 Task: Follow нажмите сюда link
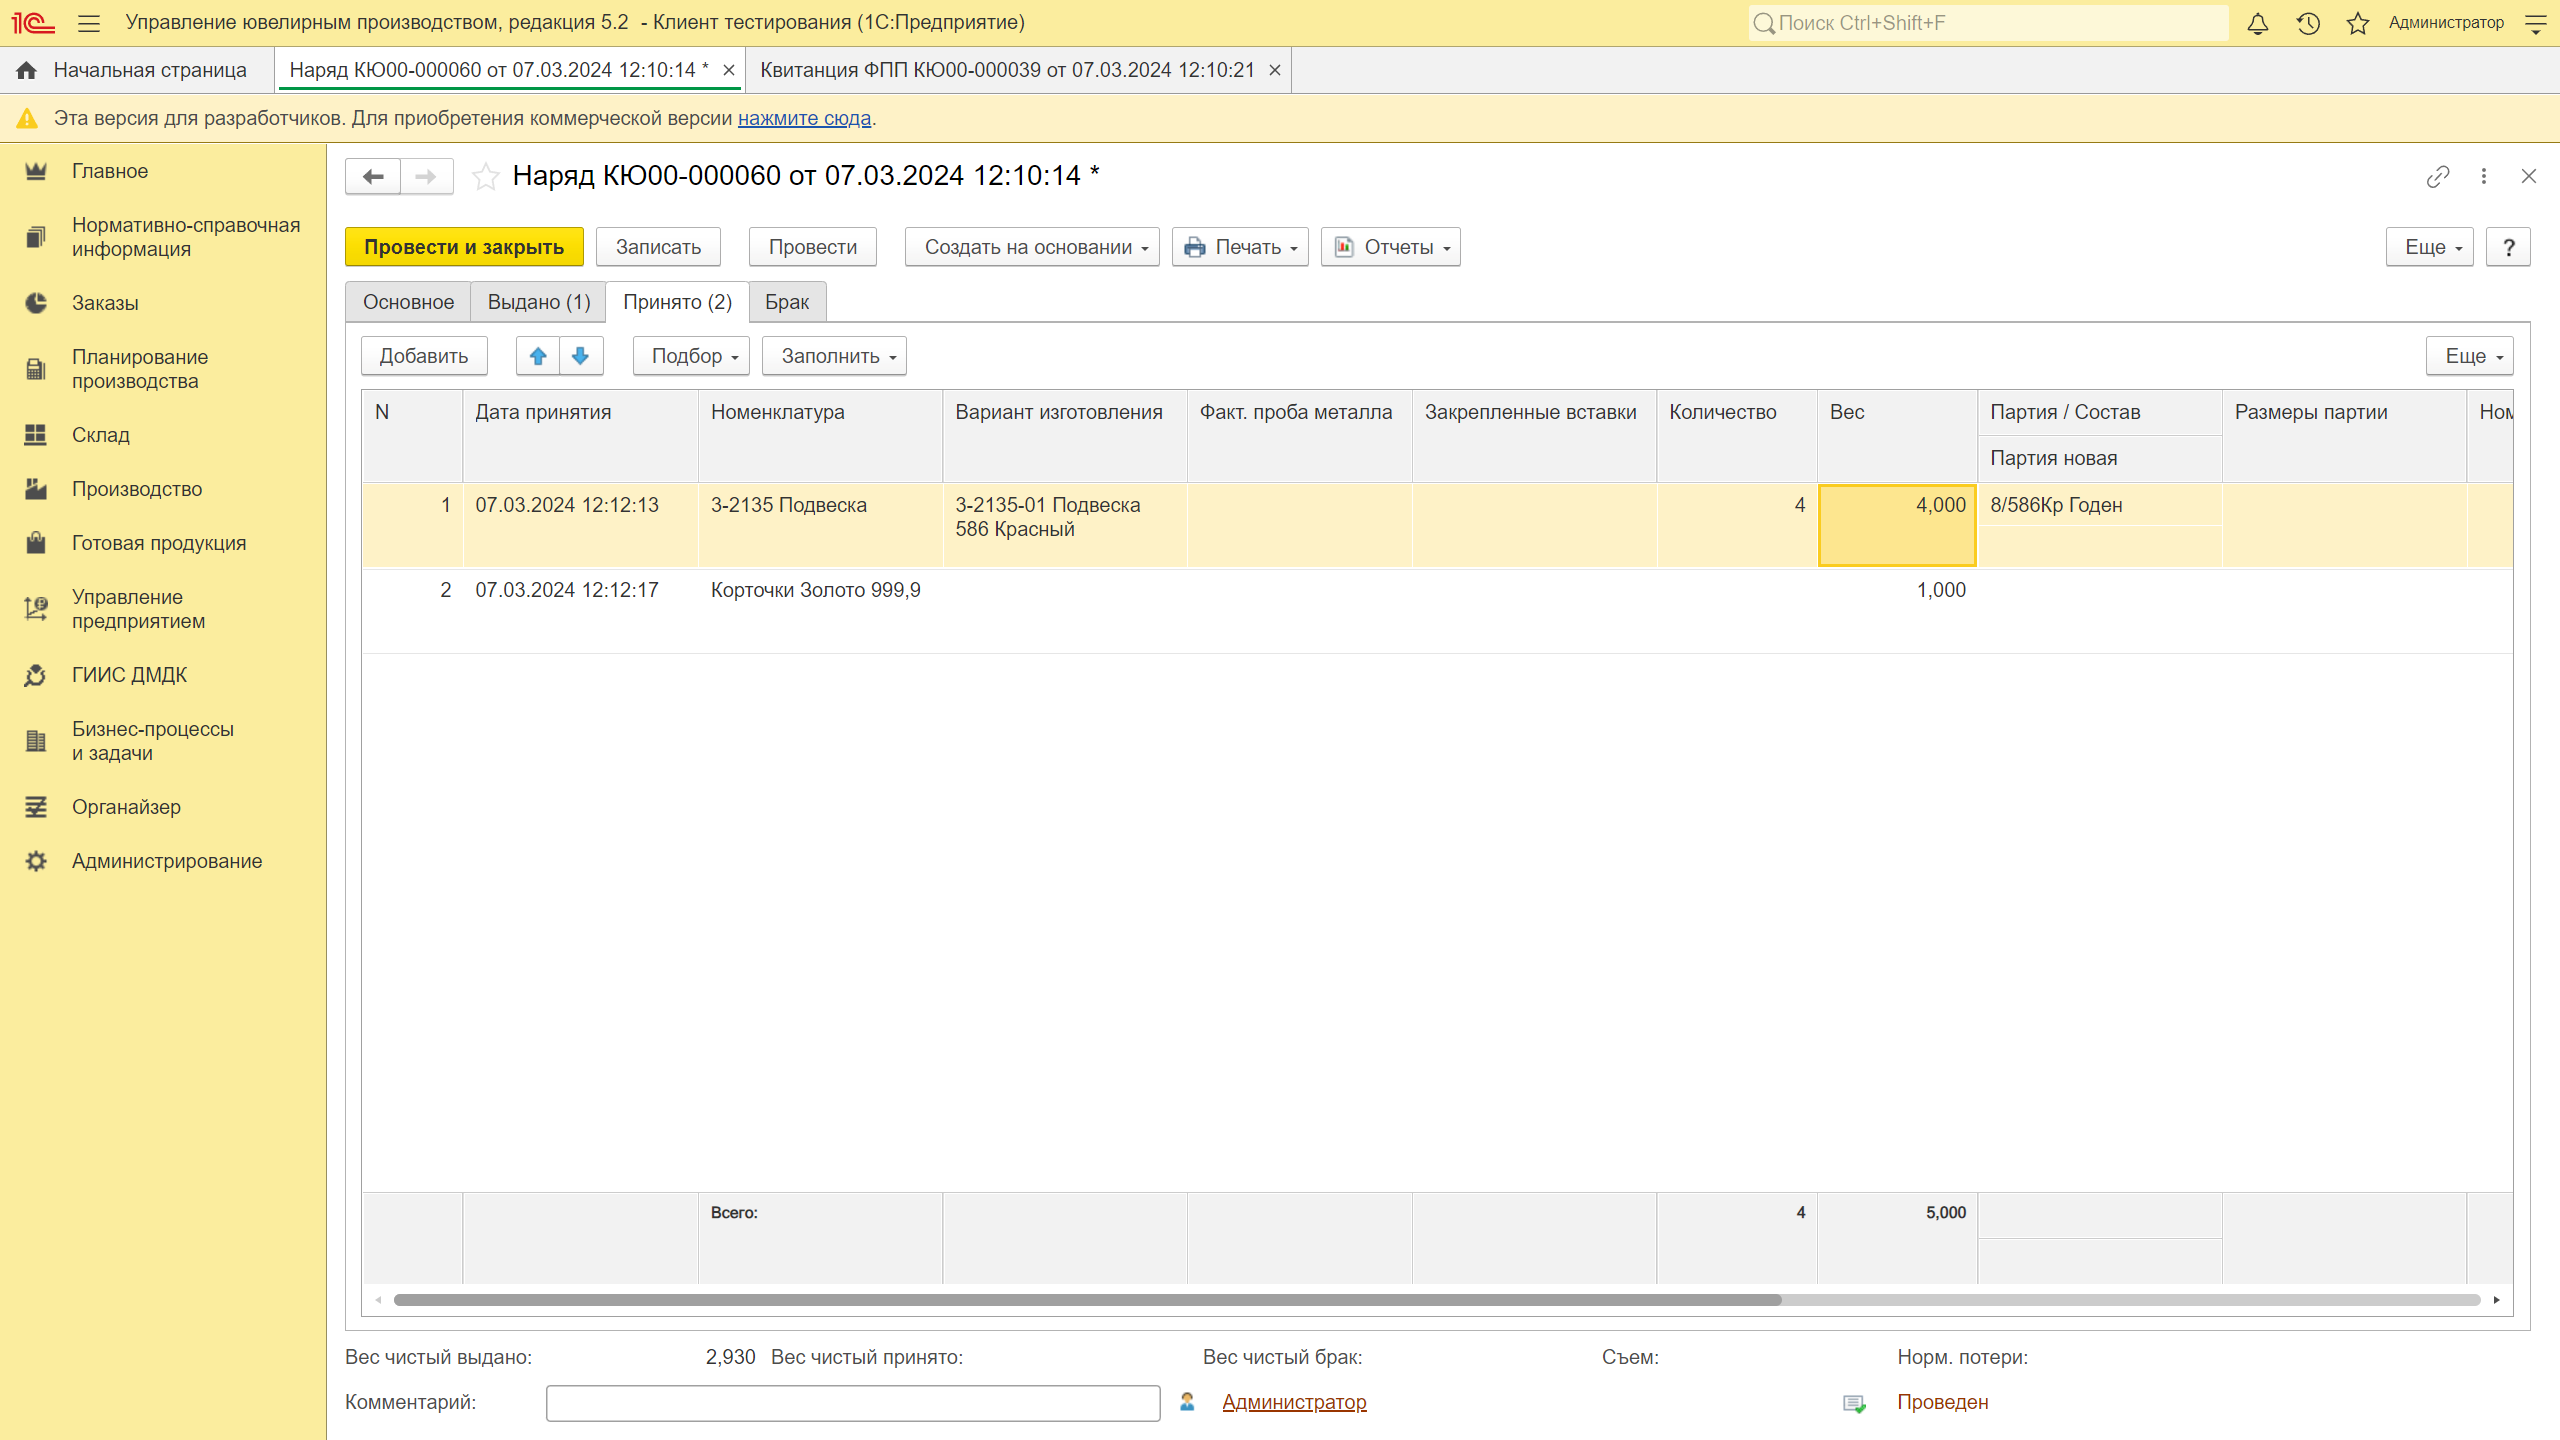click(x=804, y=118)
